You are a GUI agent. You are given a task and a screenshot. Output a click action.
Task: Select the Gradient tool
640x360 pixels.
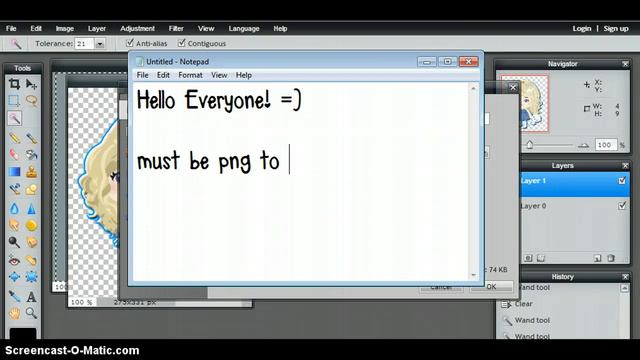14,172
